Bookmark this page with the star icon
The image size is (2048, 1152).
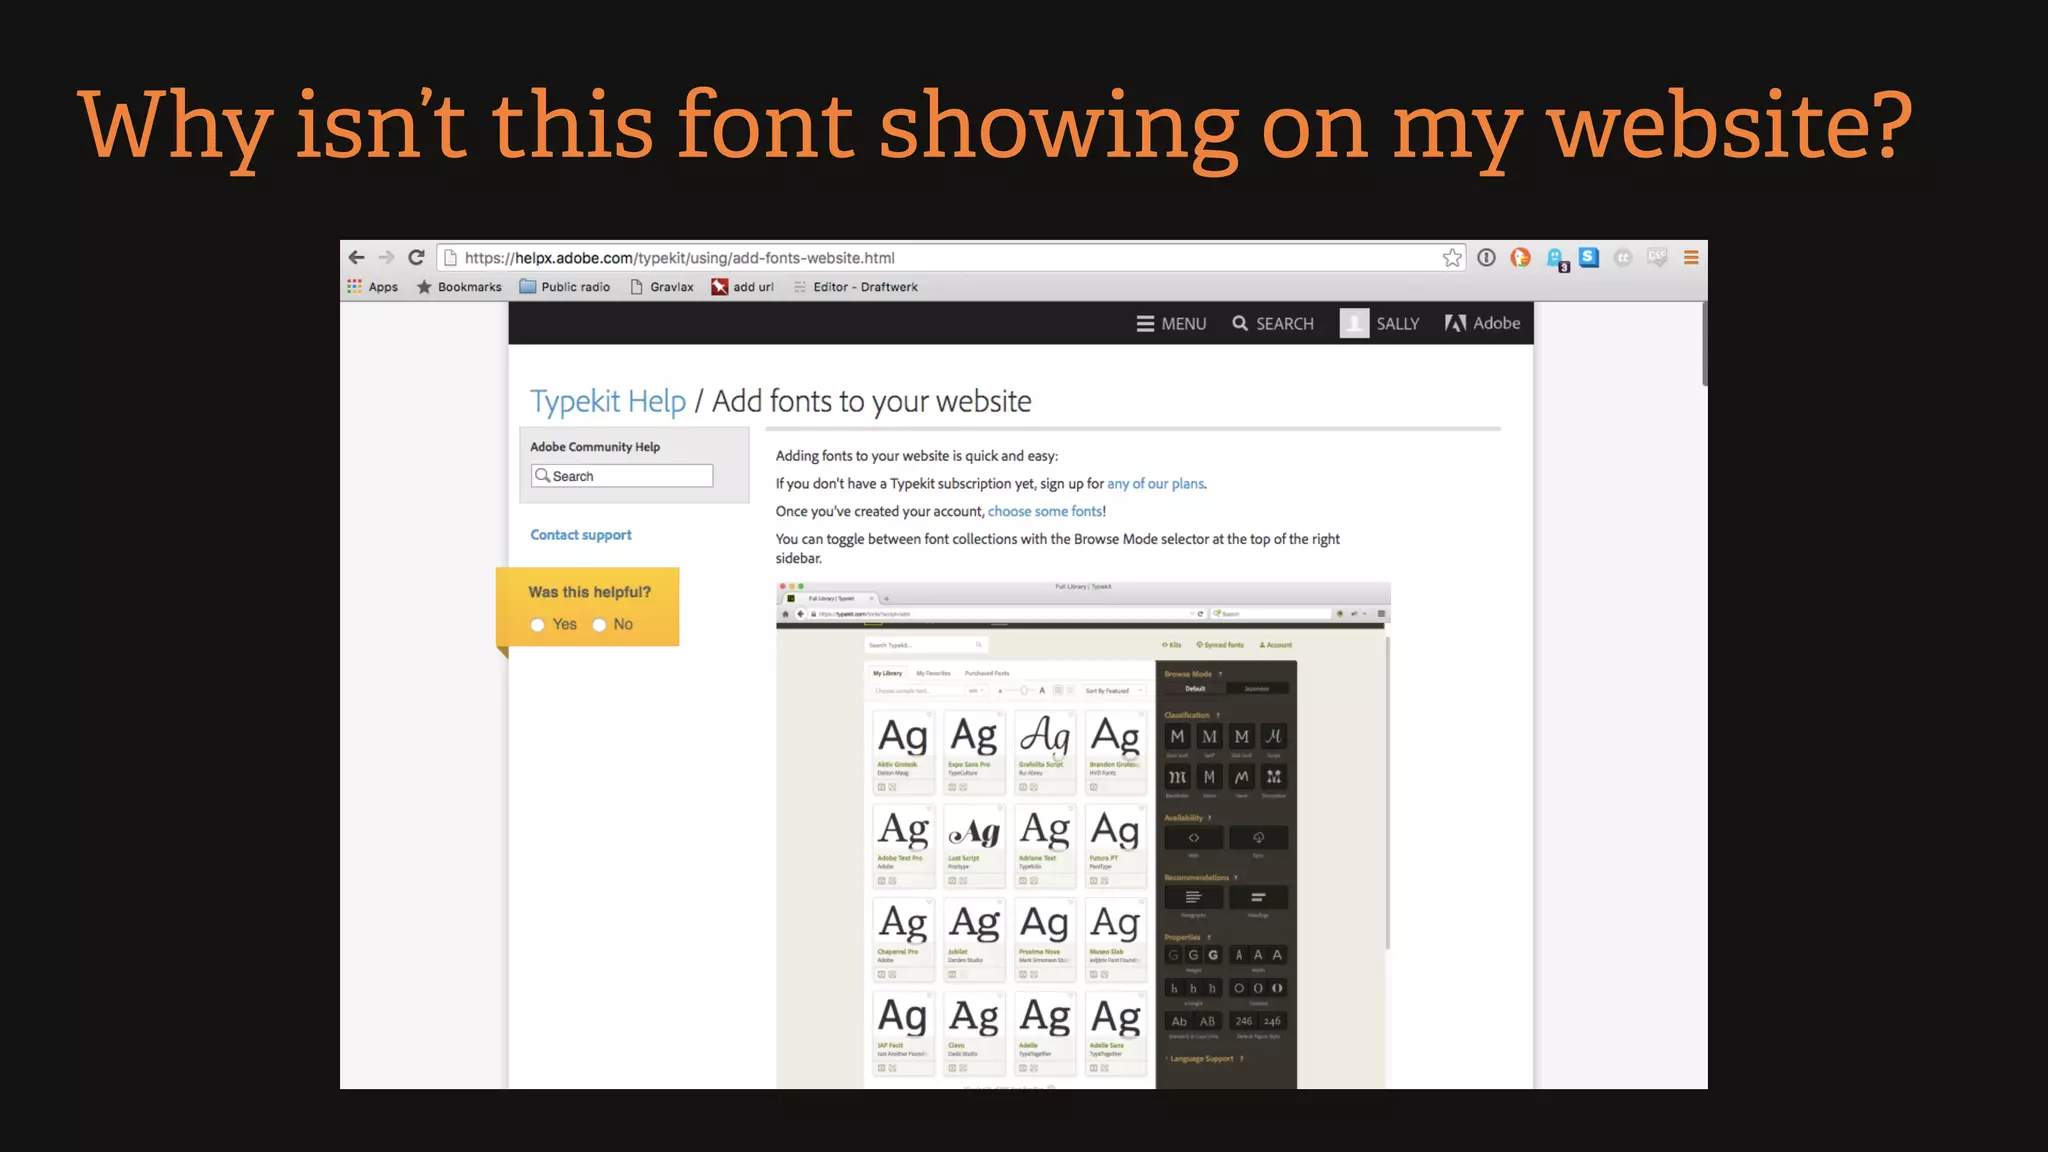(x=1452, y=258)
